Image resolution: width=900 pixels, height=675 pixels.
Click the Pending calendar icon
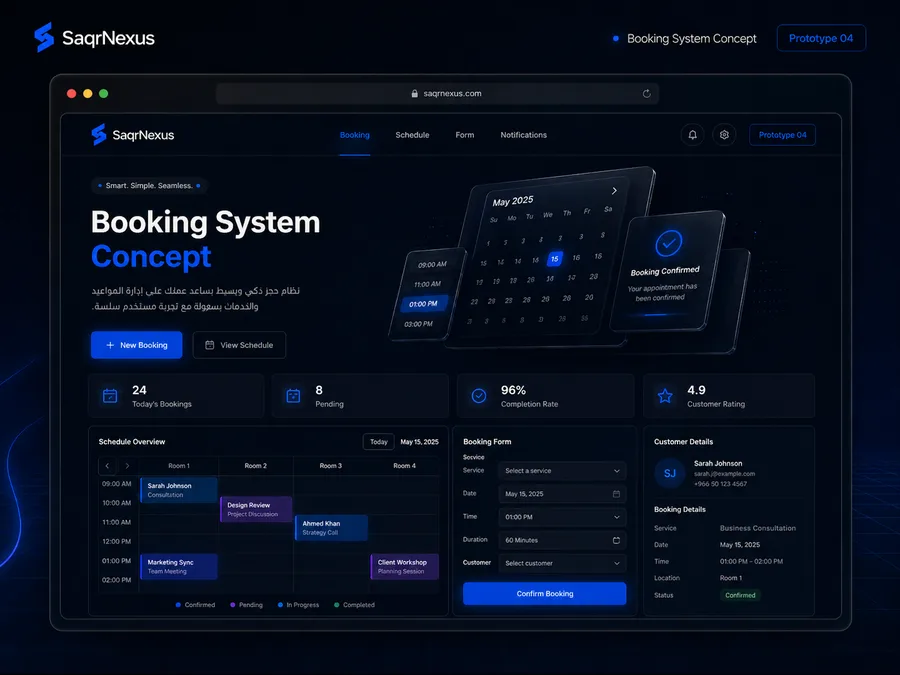[x=293, y=395]
